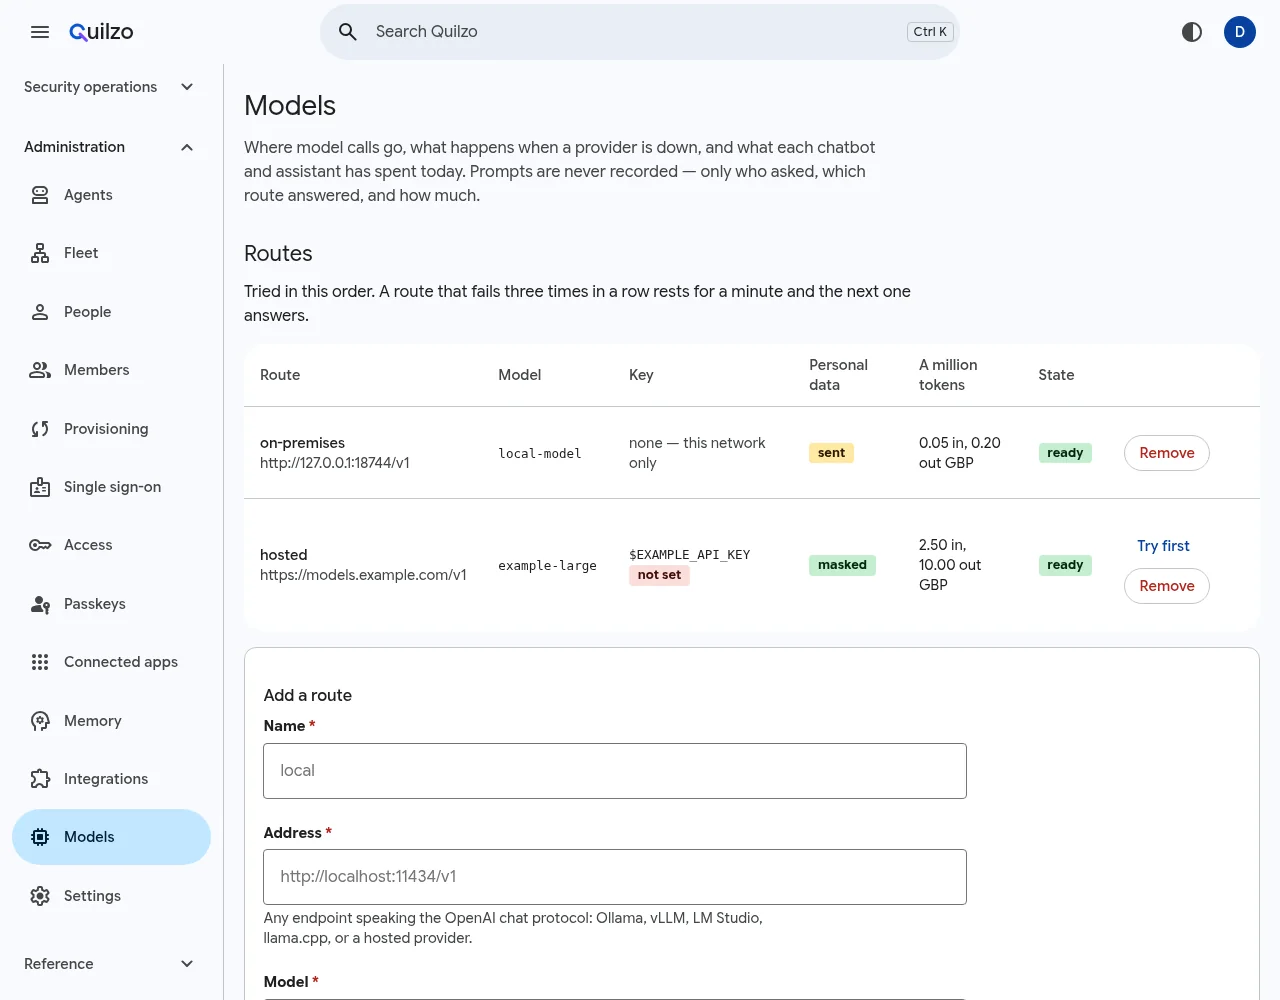Click the 'not set' key badge
This screenshot has width=1280, height=1000.
click(x=659, y=575)
